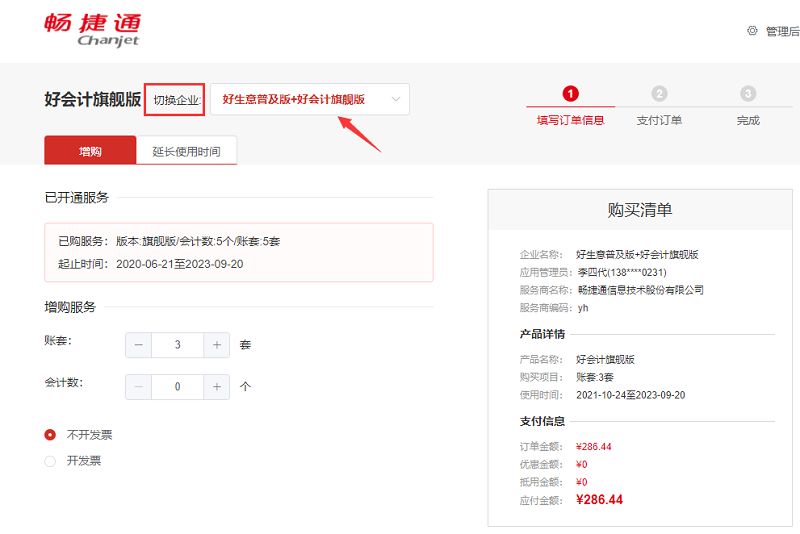This screenshot has height=534, width=800.
Task: Click the 起止时间 2020-06-21至2023-09-20 text
Action: tap(151, 264)
